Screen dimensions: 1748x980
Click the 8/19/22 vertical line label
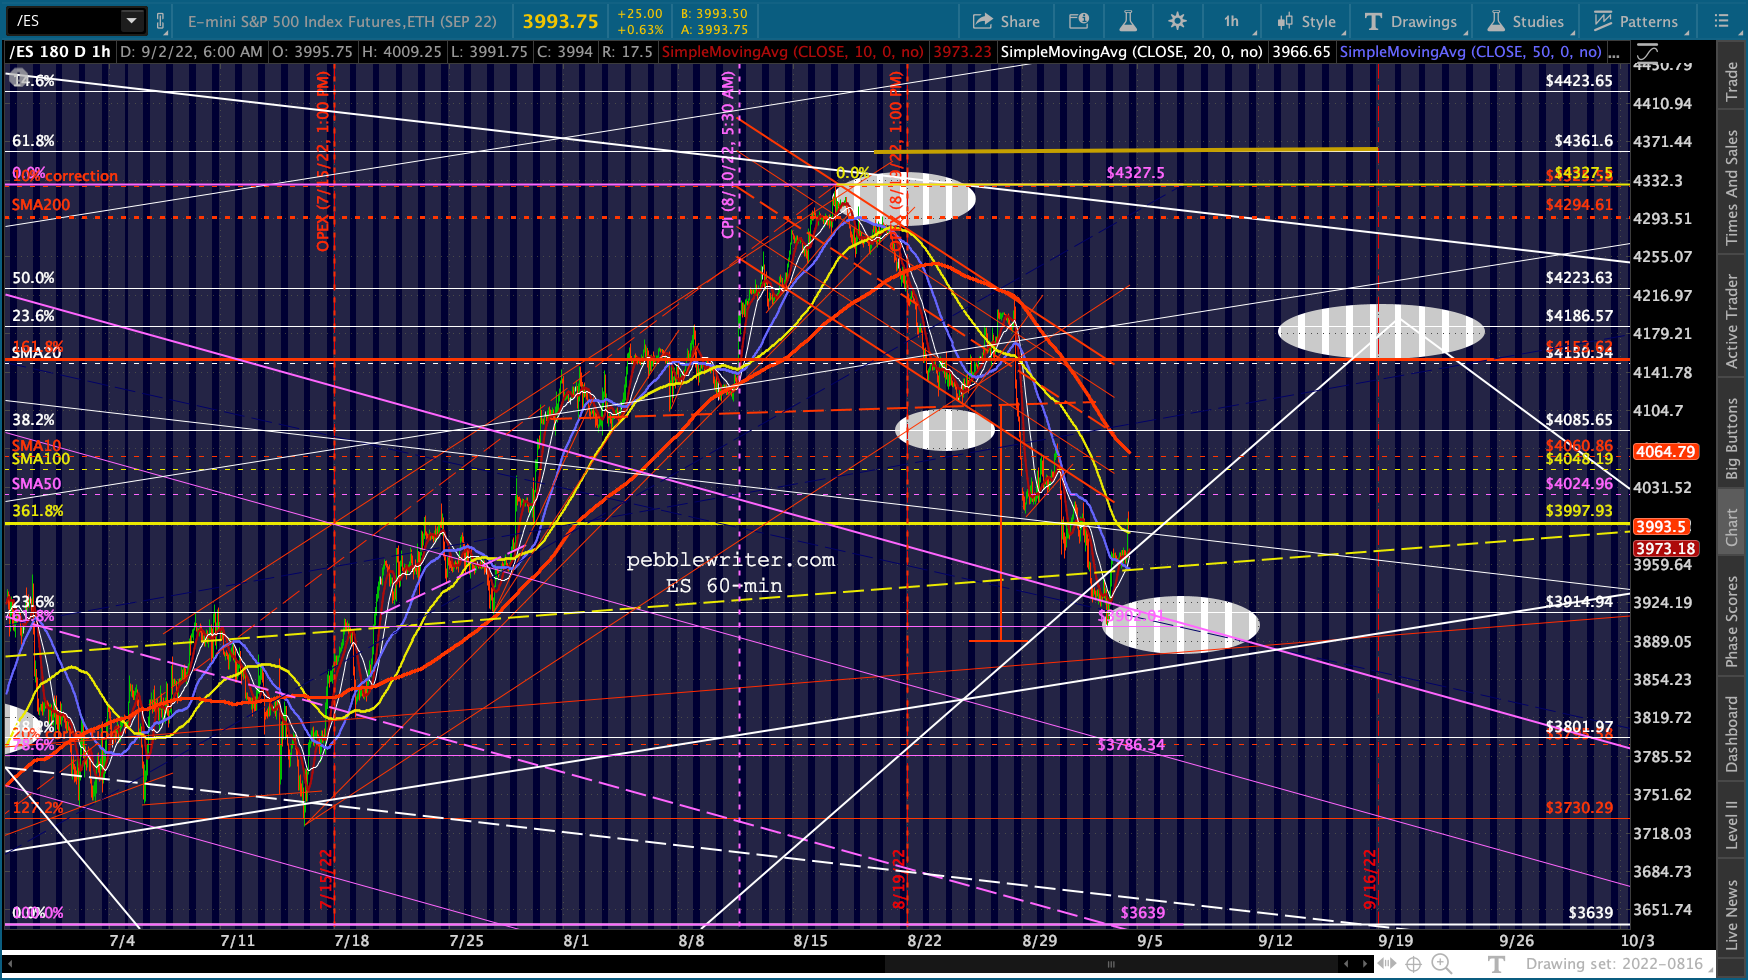point(899,880)
